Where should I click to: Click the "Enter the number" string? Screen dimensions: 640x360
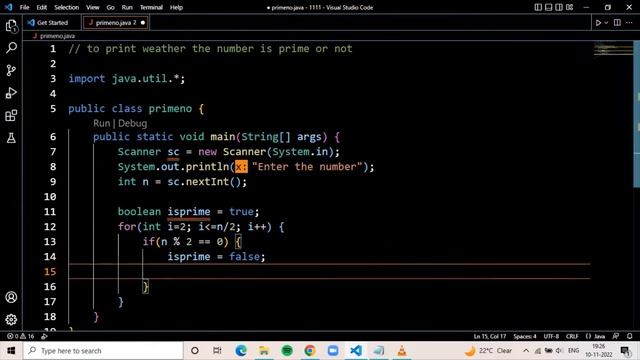coord(307,167)
